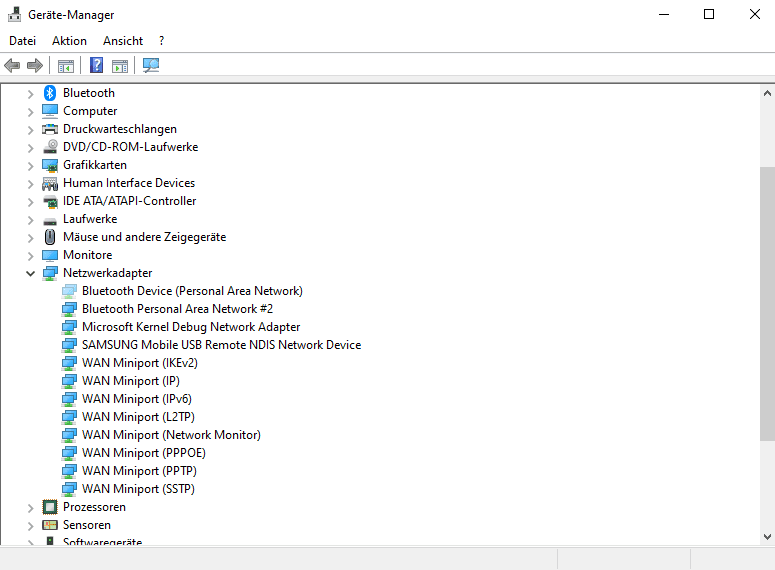Click the Forward arrow toolbar icon
The image size is (775, 570).
35,65
